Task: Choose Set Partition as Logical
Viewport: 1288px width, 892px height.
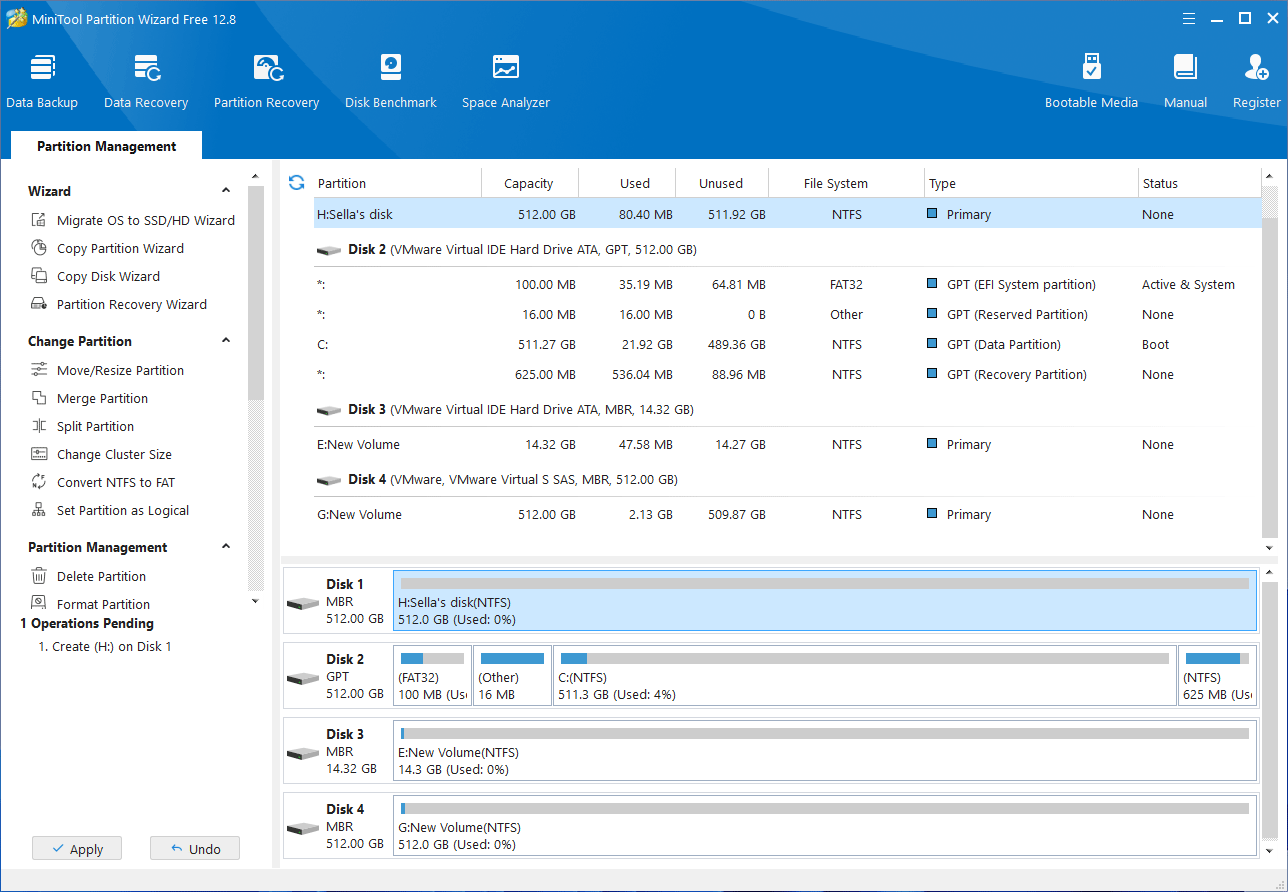Action: (x=110, y=510)
